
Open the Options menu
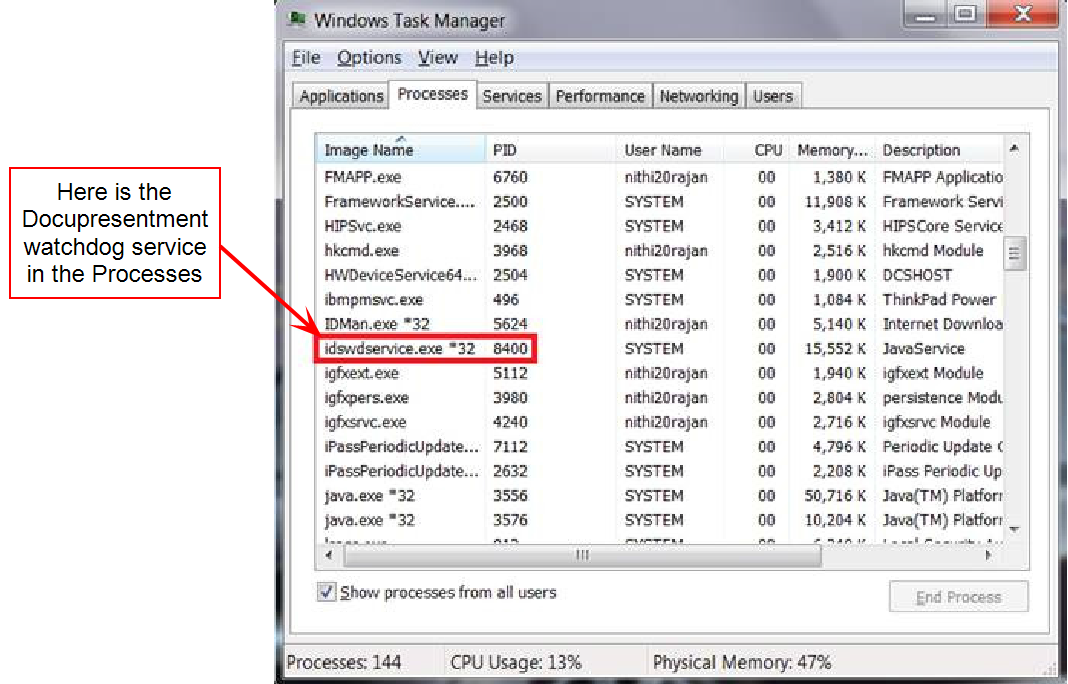369,58
